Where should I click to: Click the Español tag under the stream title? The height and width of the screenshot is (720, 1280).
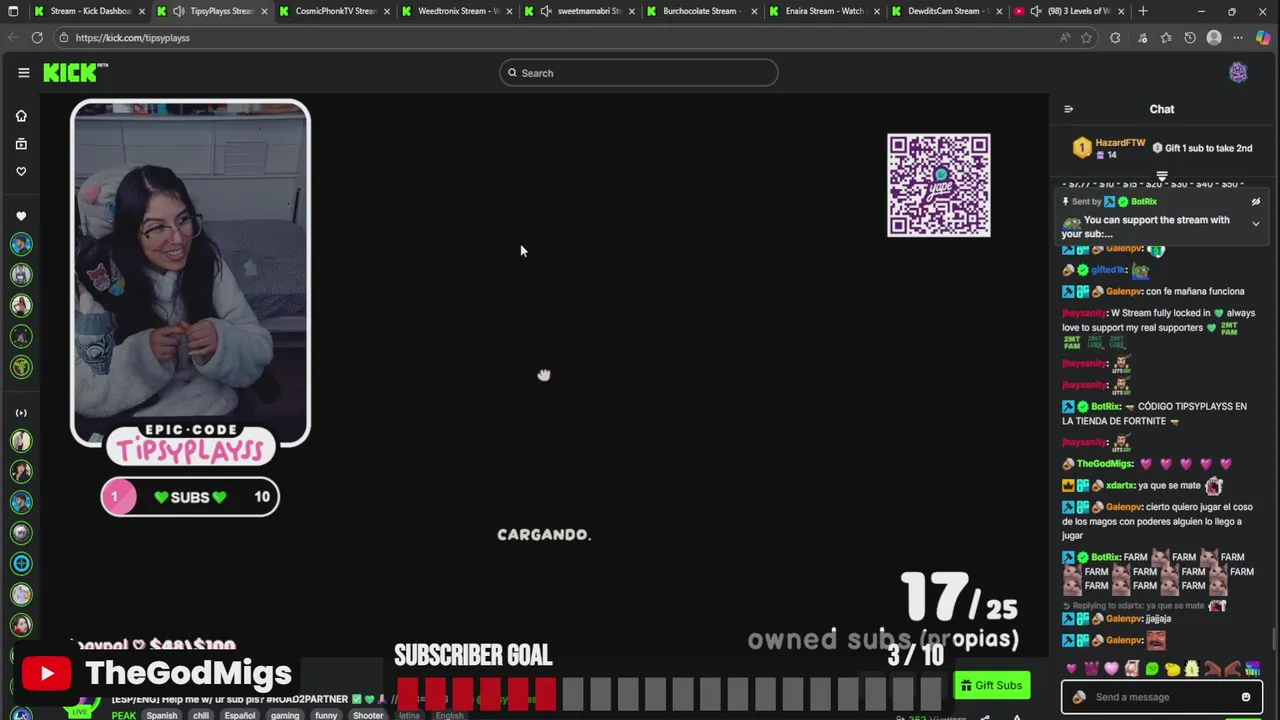(239, 715)
